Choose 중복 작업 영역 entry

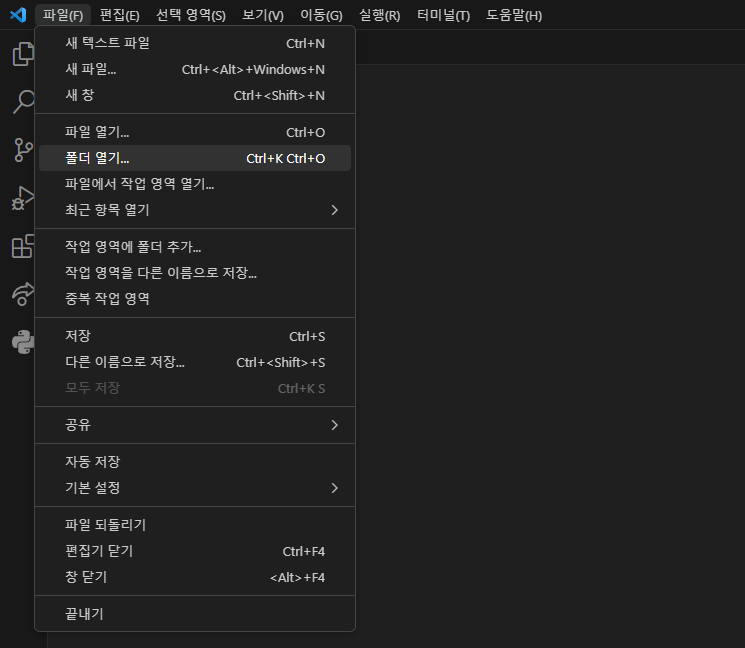[195, 299]
